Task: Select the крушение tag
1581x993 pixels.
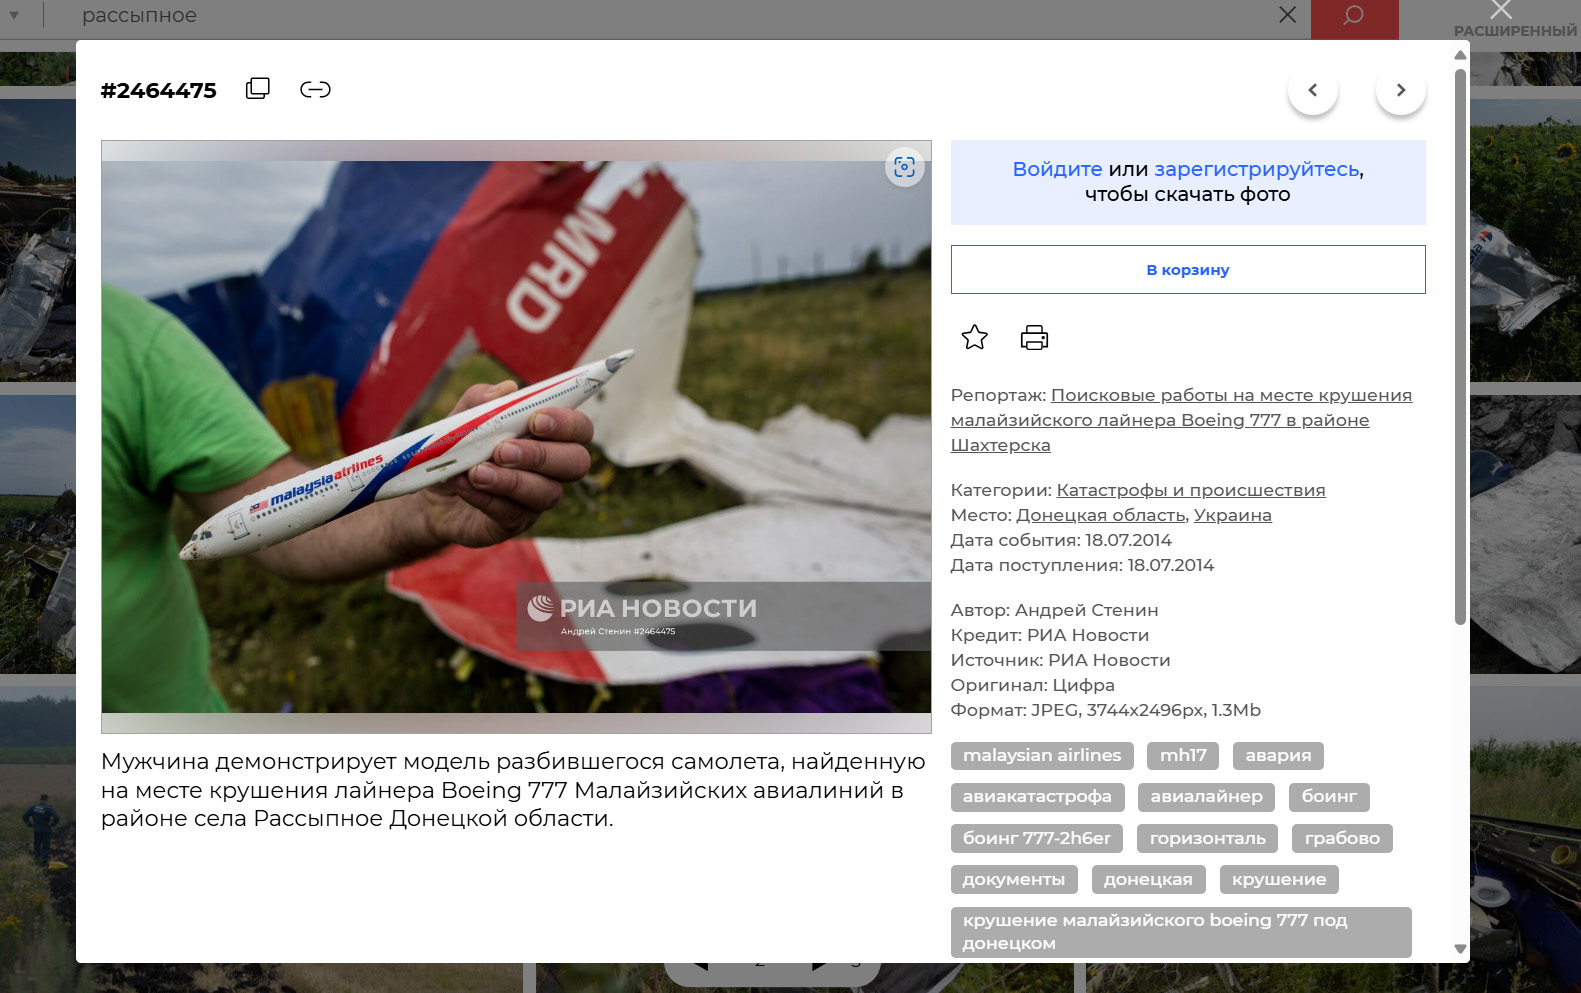Action: pyautogui.click(x=1279, y=880)
